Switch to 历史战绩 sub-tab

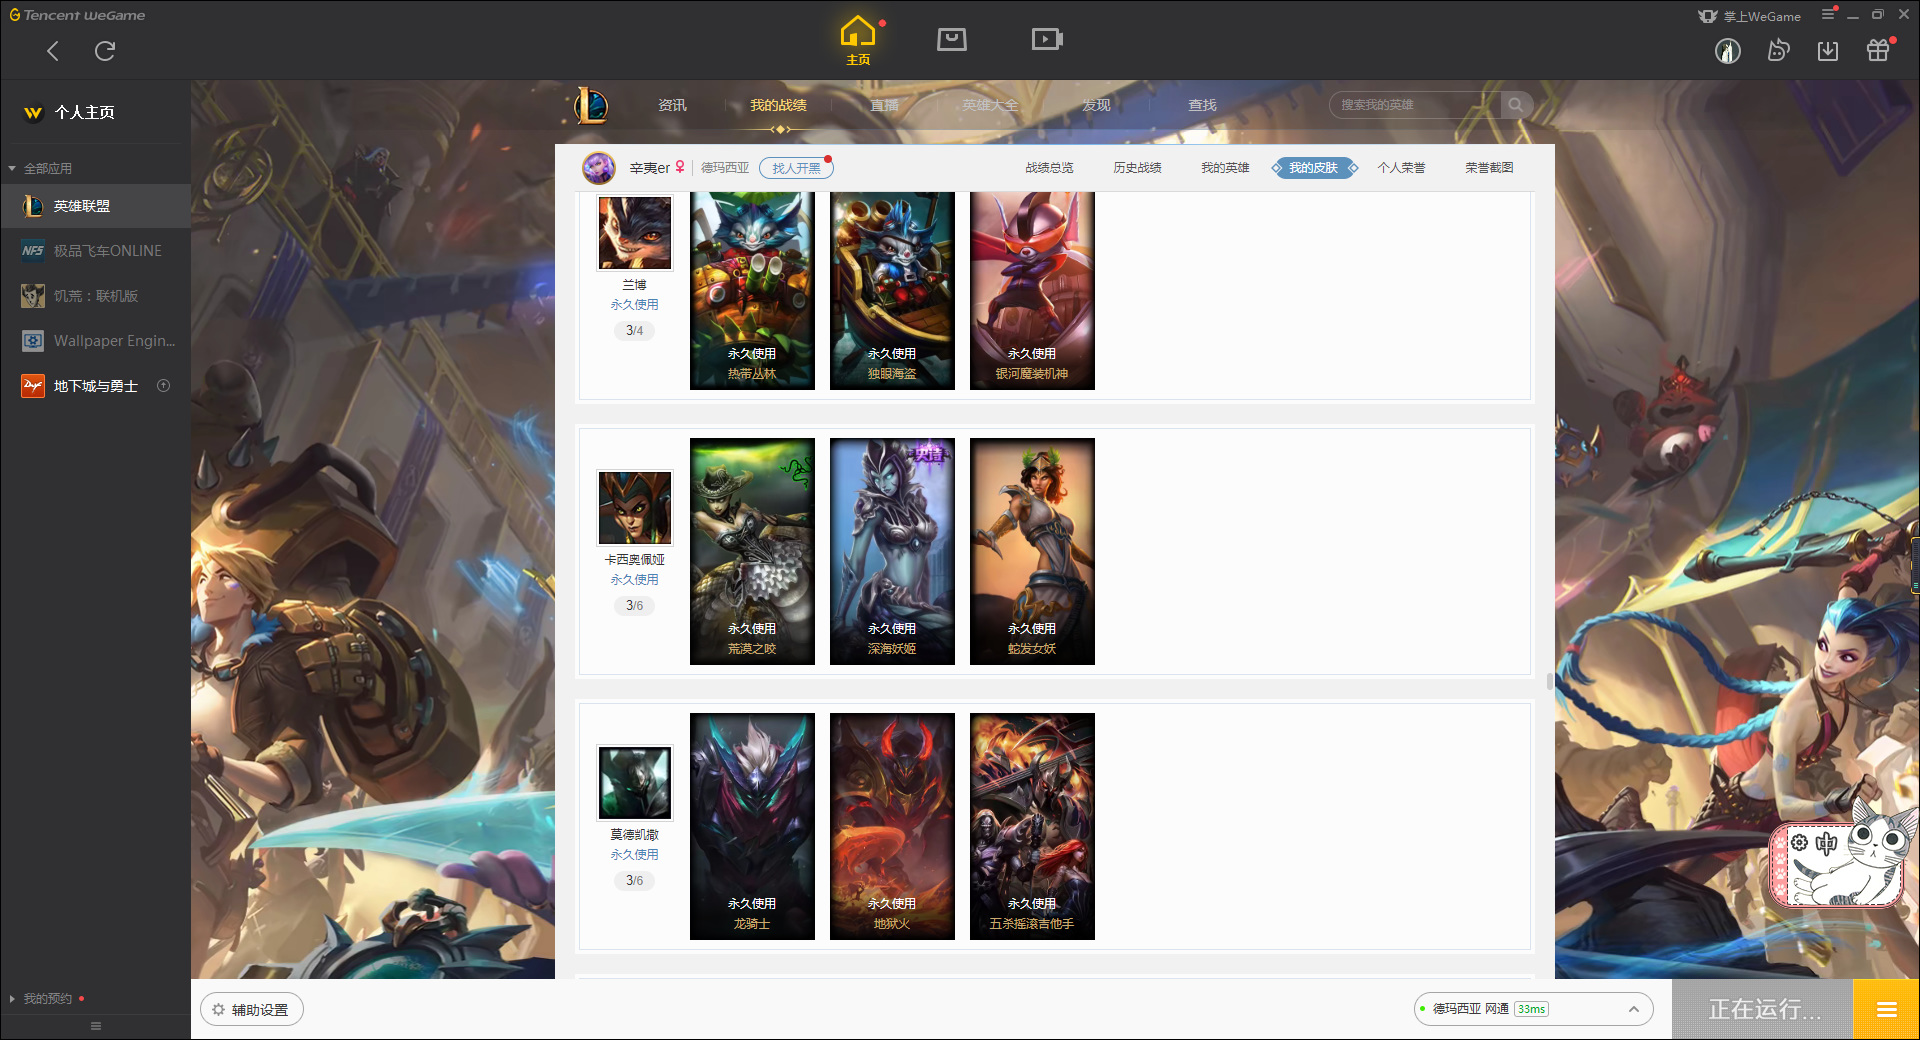[x=1137, y=168]
